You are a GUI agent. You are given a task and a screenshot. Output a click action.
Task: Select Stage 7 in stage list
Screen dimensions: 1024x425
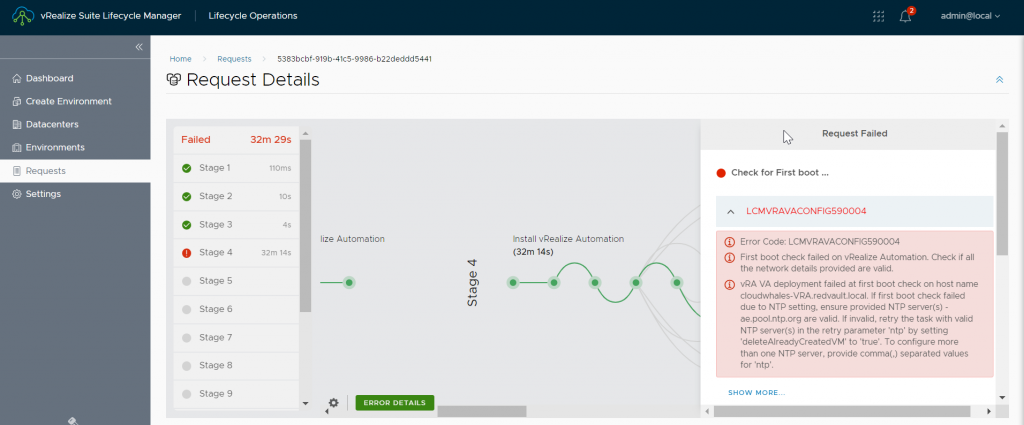(236, 338)
